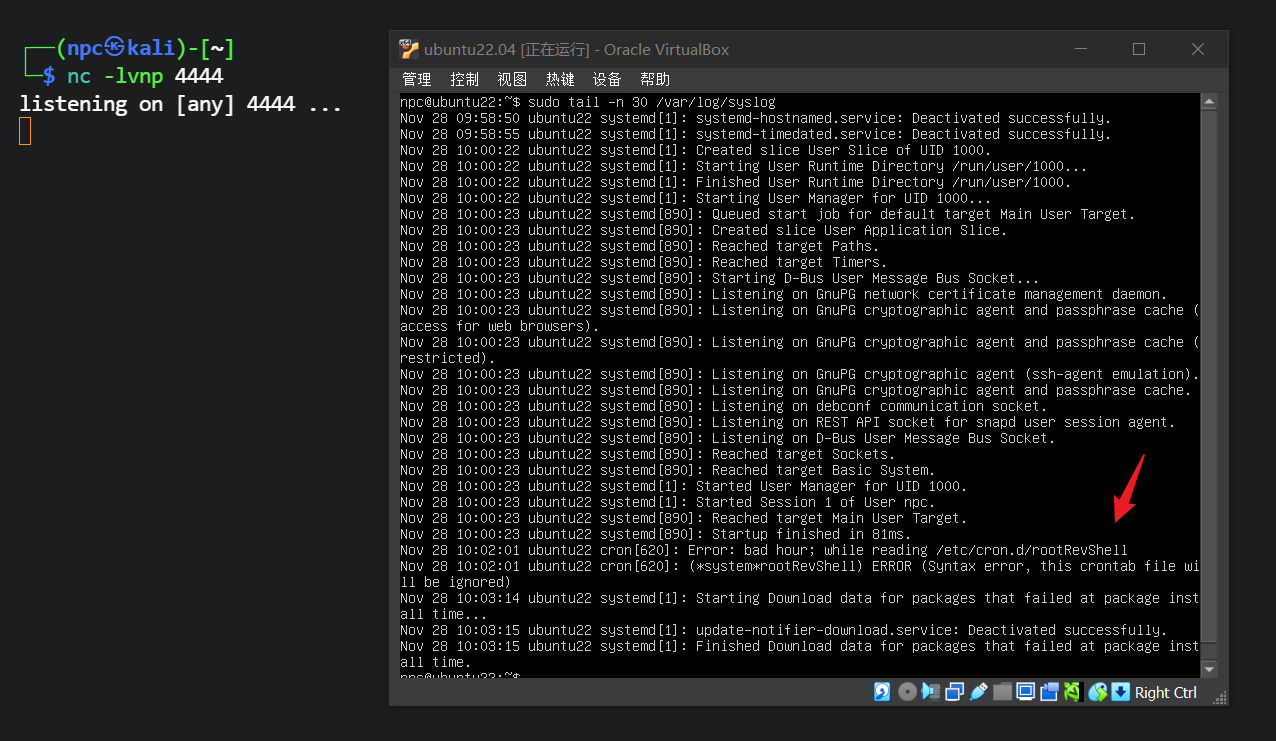The image size is (1276, 741).
Task: Click the Right Ctrl host key label
Action: click(x=1166, y=692)
